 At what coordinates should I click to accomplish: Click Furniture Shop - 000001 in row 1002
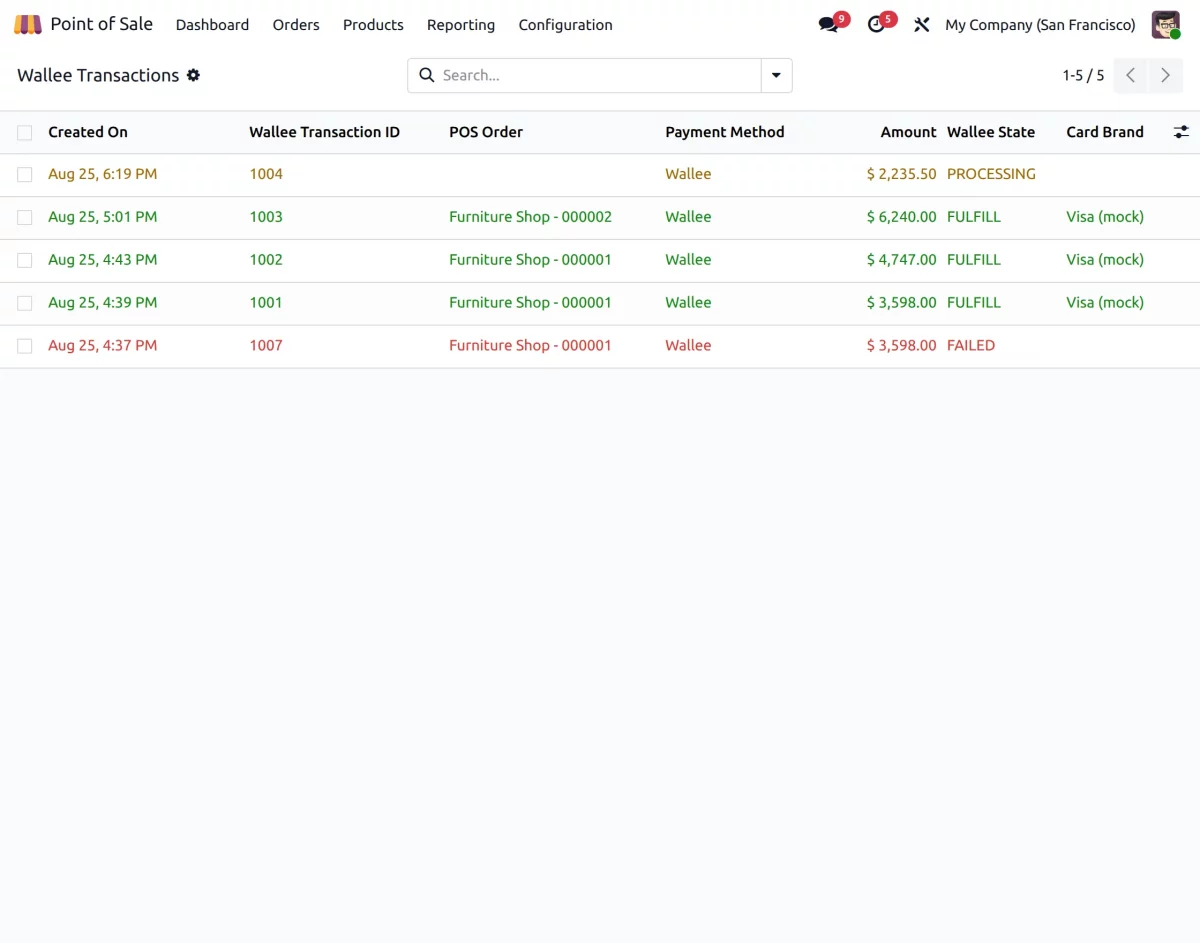click(530, 260)
